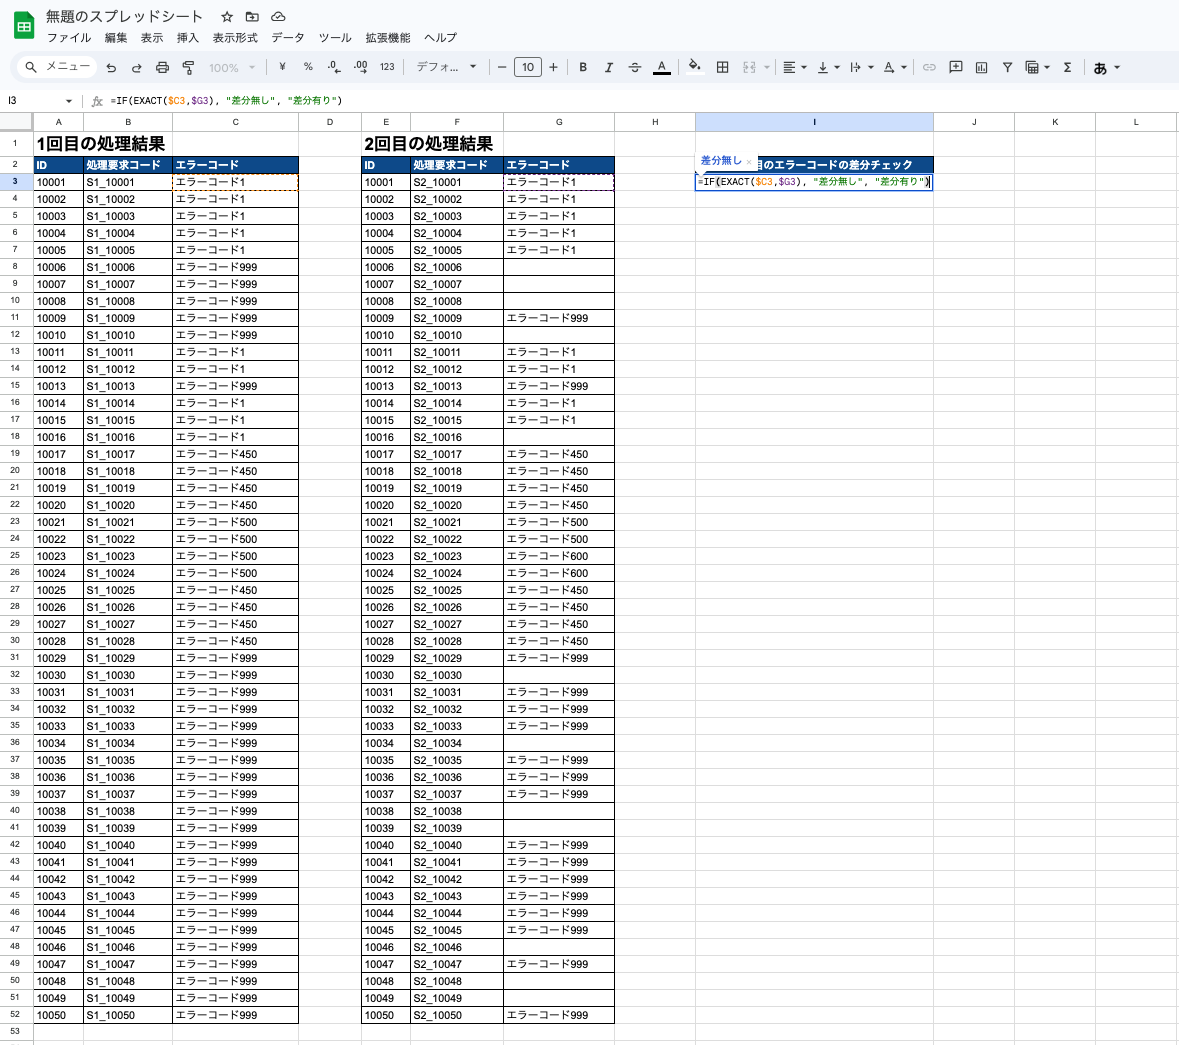Open the ファイル menu
Image resolution: width=1179 pixels, height=1045 pixels.
68,38
